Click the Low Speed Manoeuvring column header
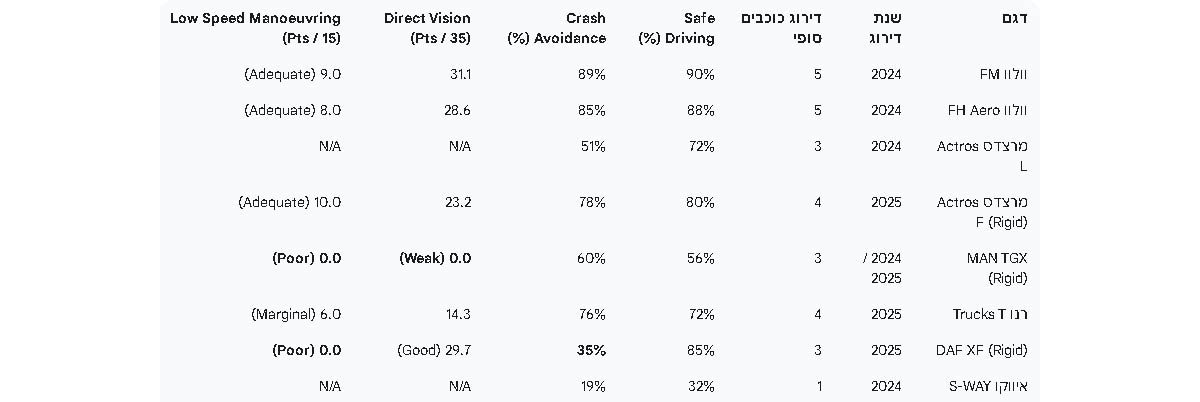Viewport: 1200px width, 402px height. 255,28
